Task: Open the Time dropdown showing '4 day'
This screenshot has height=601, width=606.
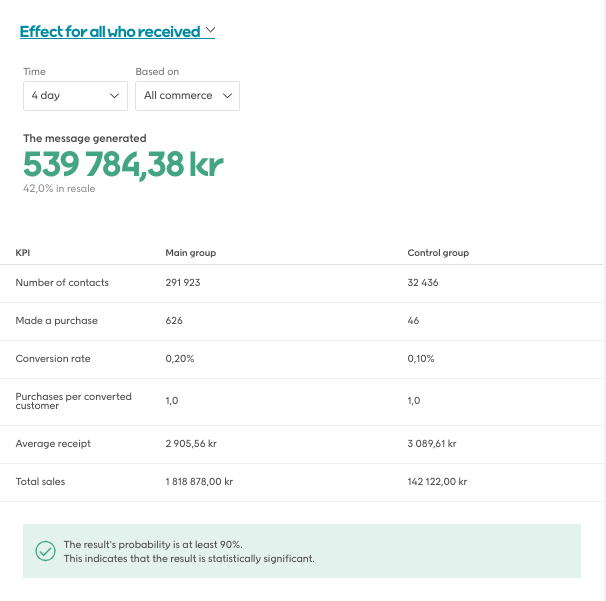Action: coord(75,96)
